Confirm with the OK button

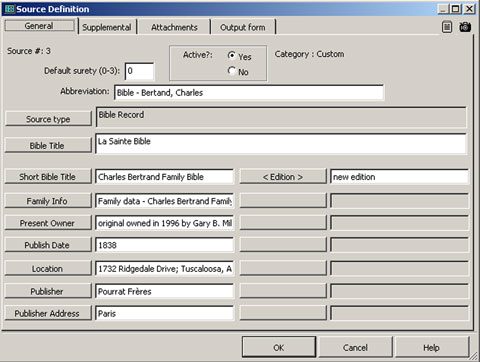coord(279,347)
